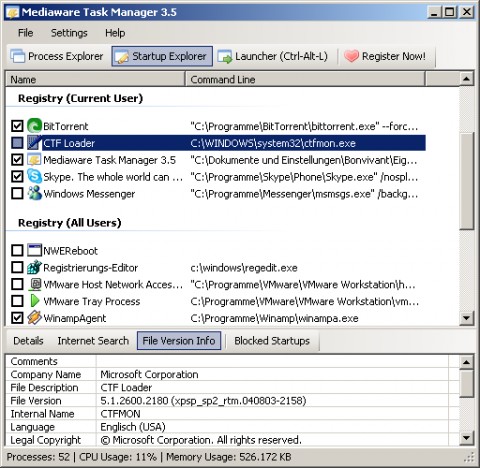Click the red heart Register icon
This screenshot has width=480, height=468.
pos(351,56)
